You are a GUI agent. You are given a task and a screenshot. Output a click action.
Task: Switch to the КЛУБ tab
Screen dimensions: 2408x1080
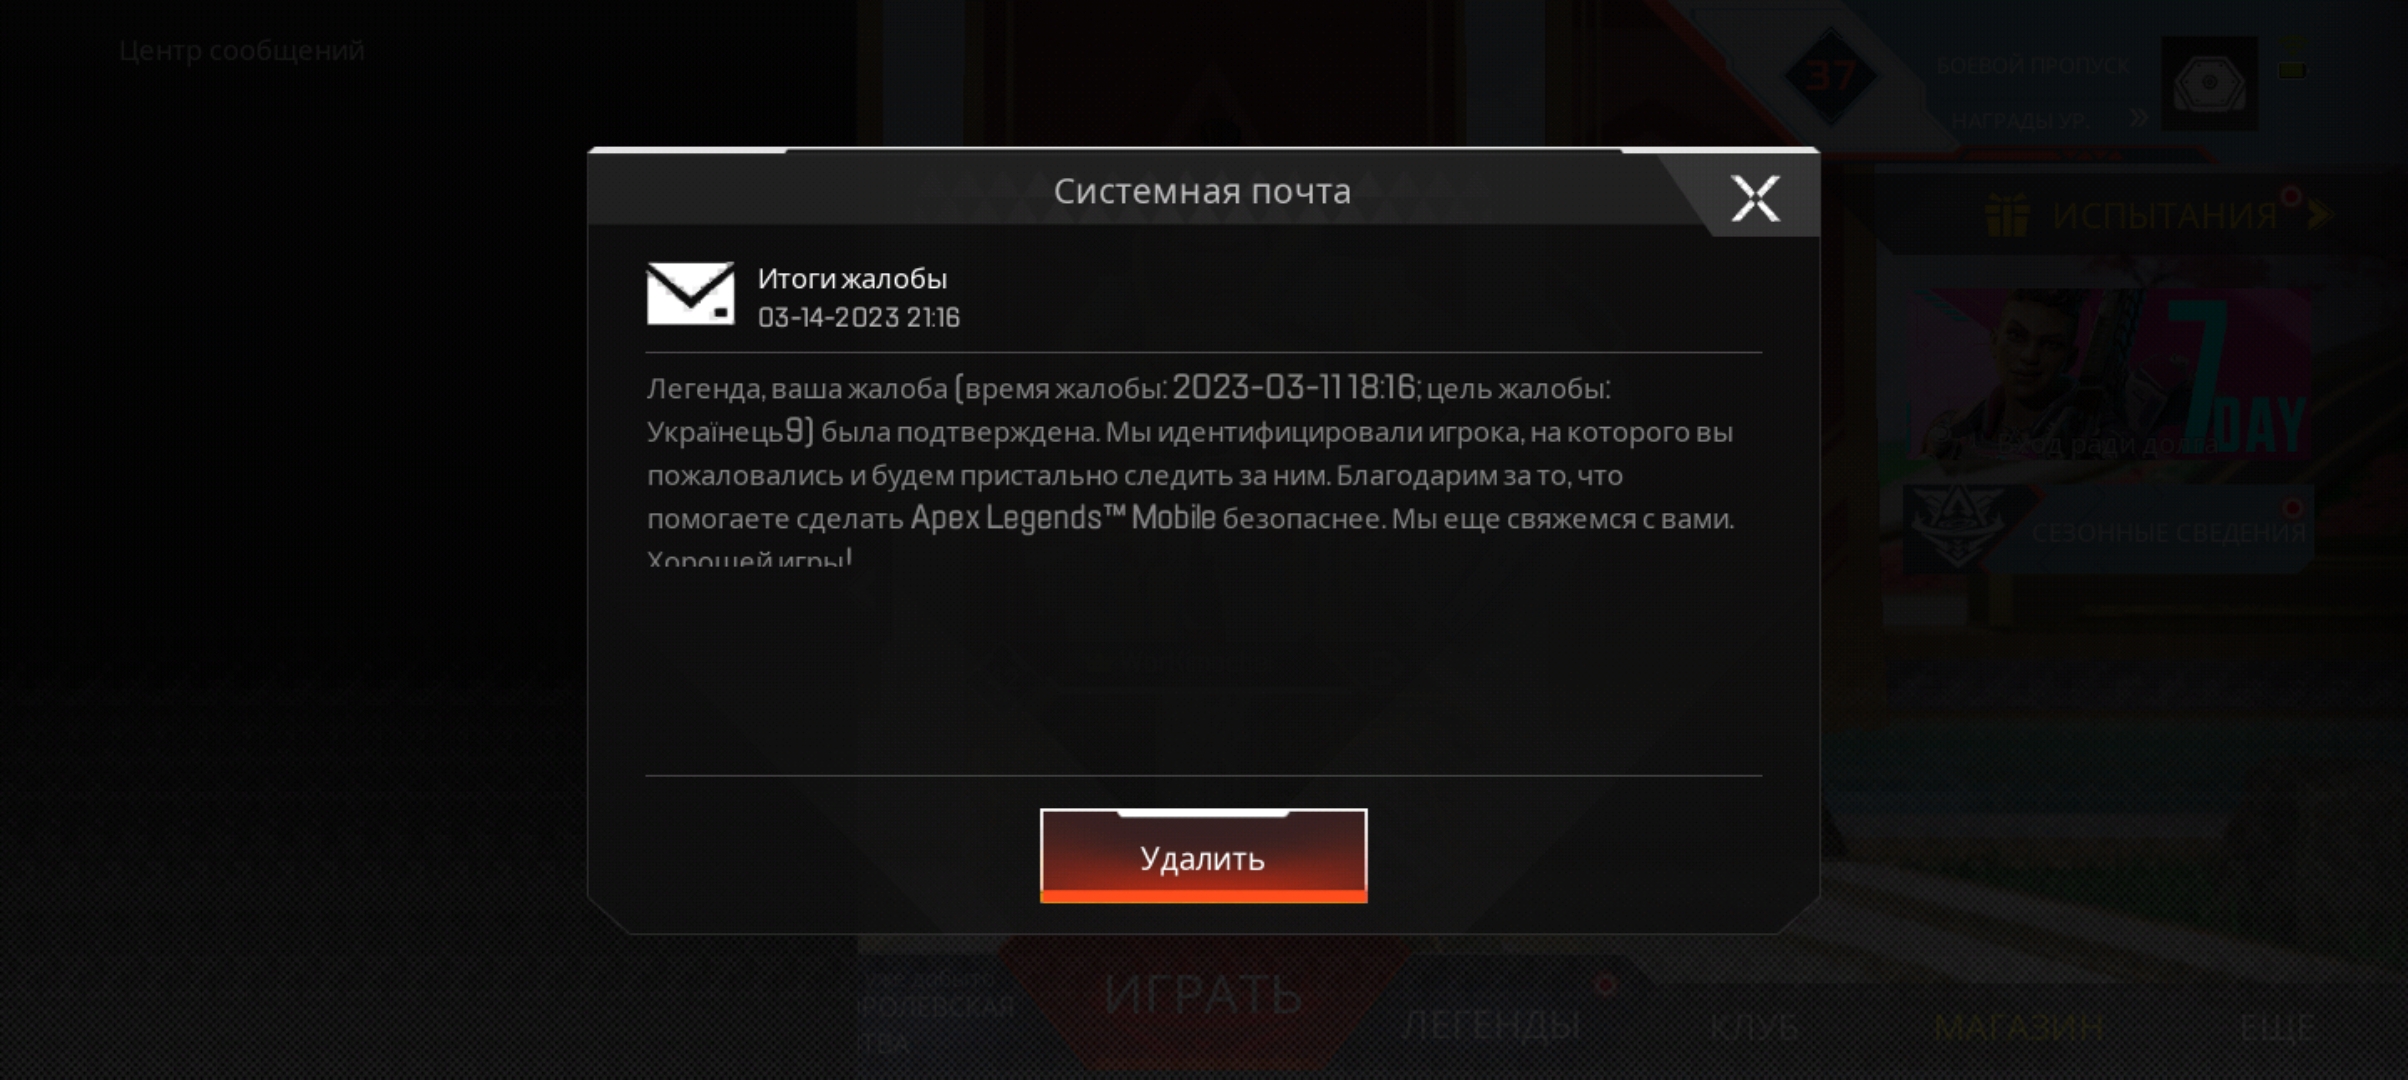pyautogui.click(x=1755, y=1027)
